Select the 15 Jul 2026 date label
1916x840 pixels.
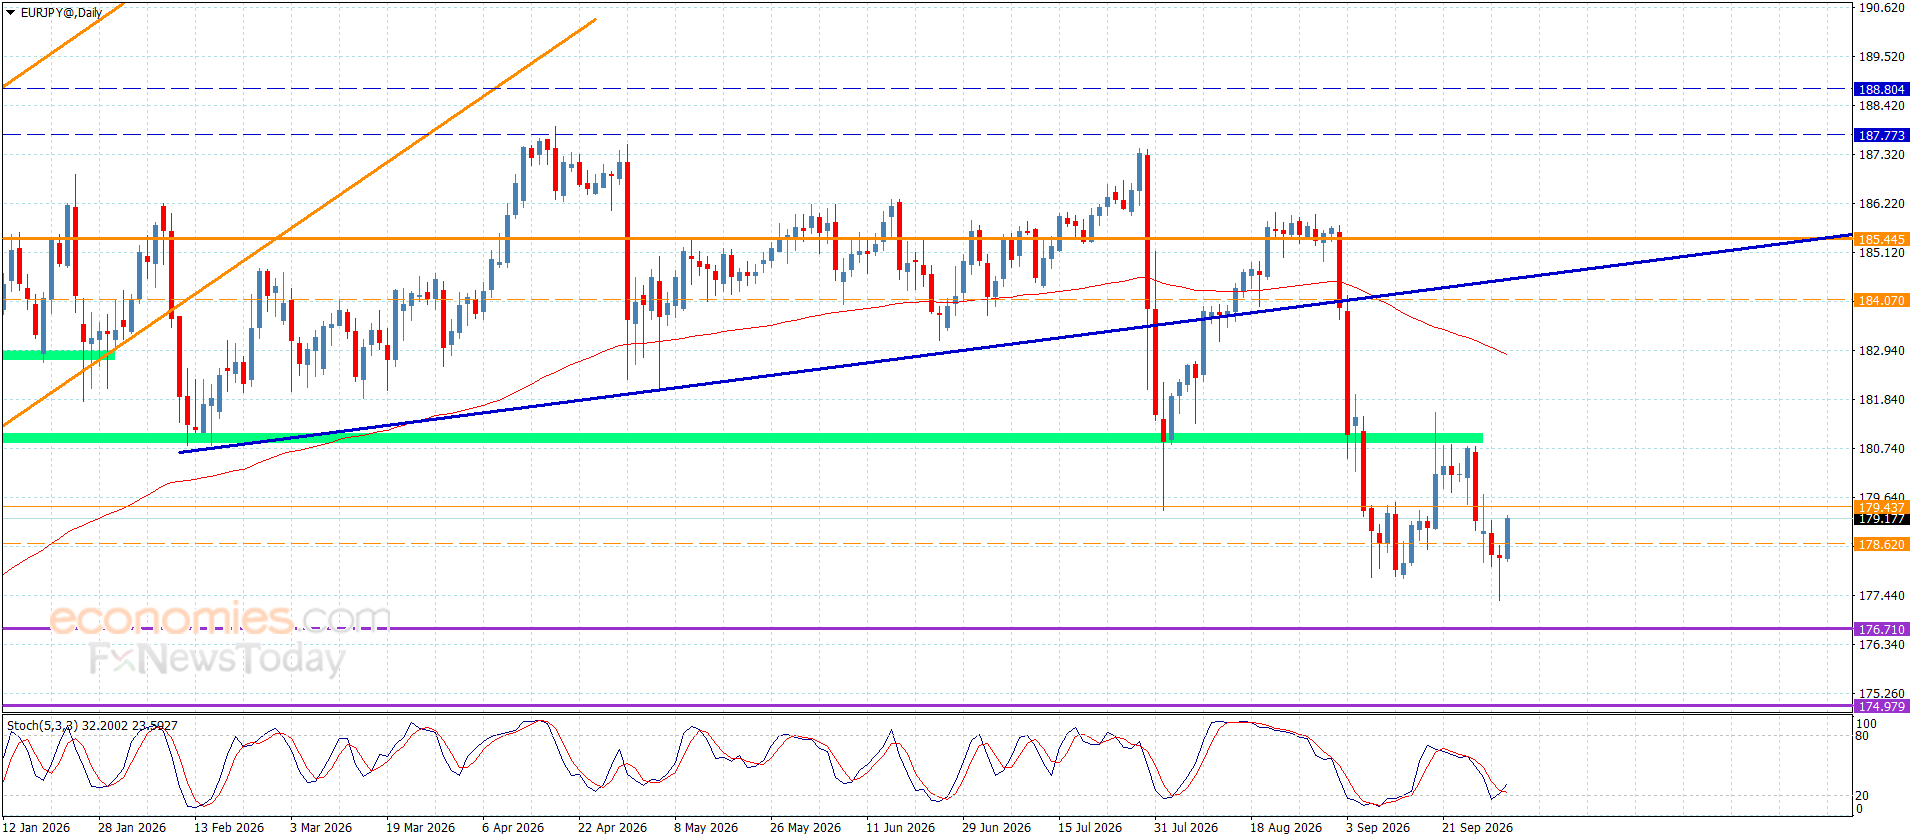pos(1090,827)
